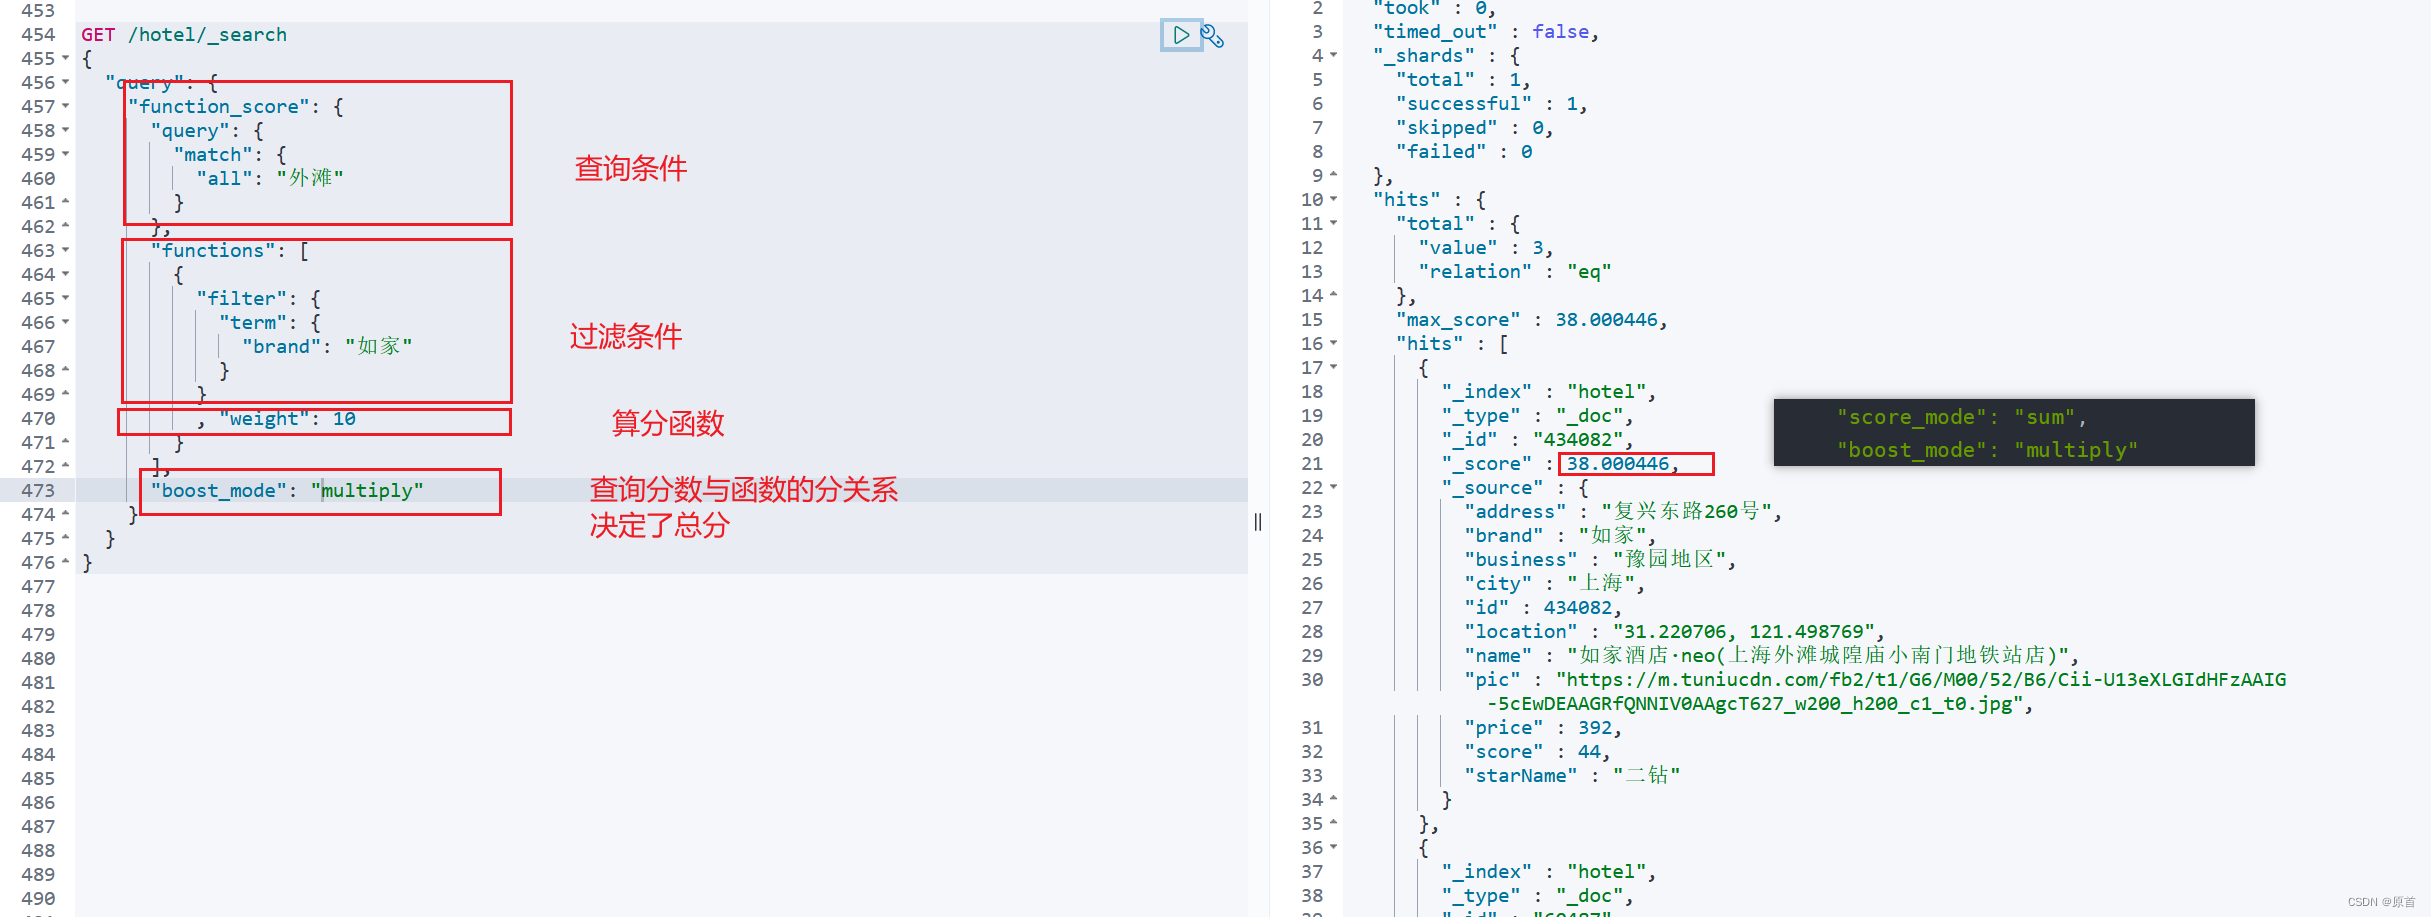Click the "relation" "eq" value
The width and height of the screenshot is (2431, 917).
click(1589, 272)
